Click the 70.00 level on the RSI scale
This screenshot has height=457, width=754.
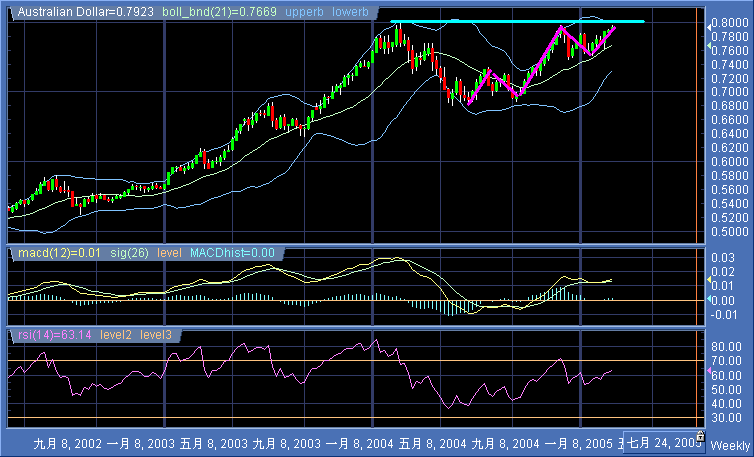(724, 360)
